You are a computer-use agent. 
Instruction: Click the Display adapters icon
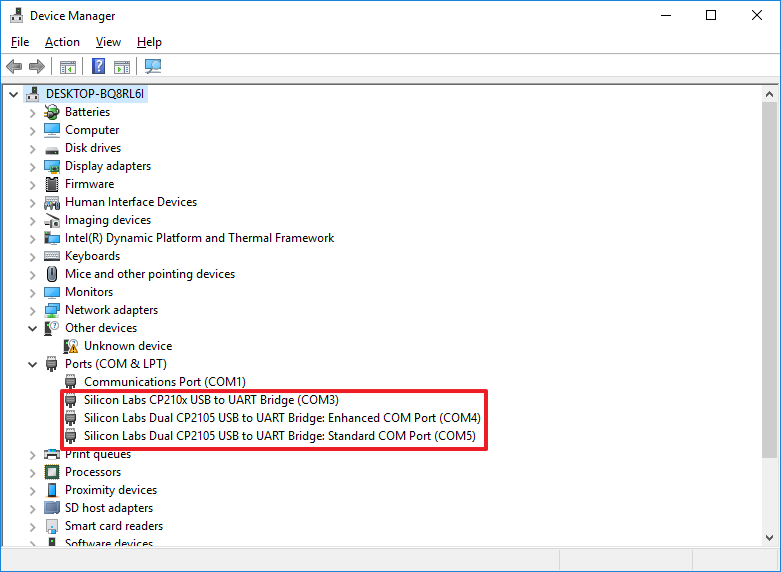tap(52, 166)
